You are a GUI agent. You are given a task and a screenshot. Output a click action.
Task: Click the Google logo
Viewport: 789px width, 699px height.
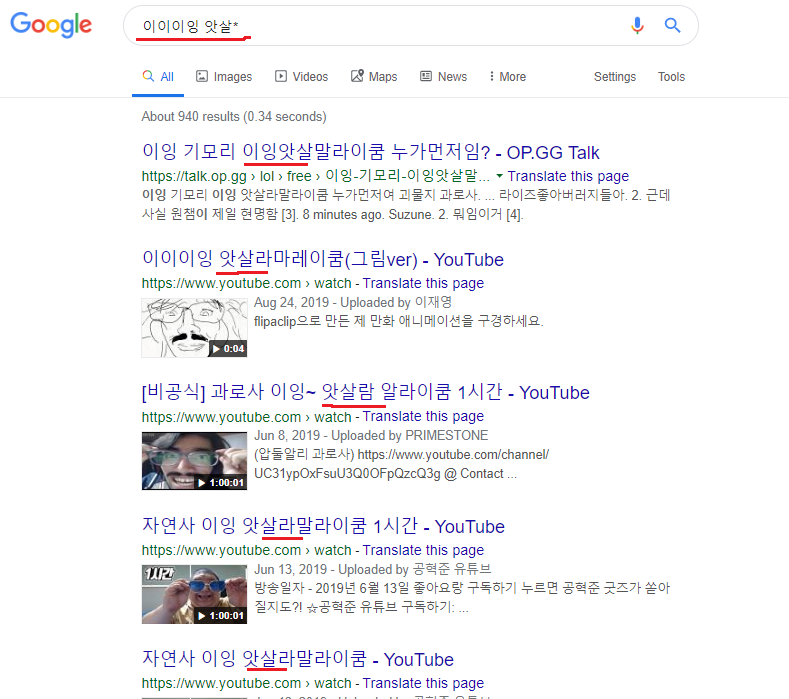click(51, 24)
